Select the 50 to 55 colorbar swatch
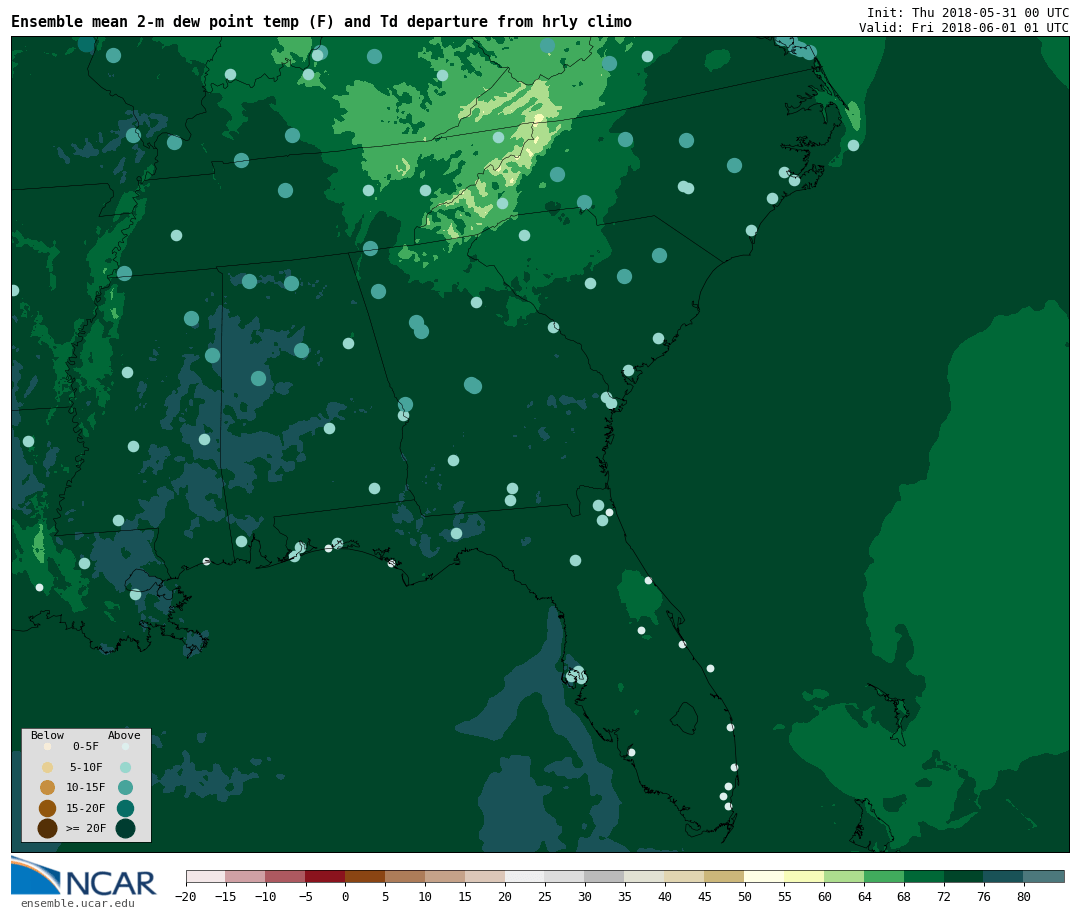 [x=765, y=877]
